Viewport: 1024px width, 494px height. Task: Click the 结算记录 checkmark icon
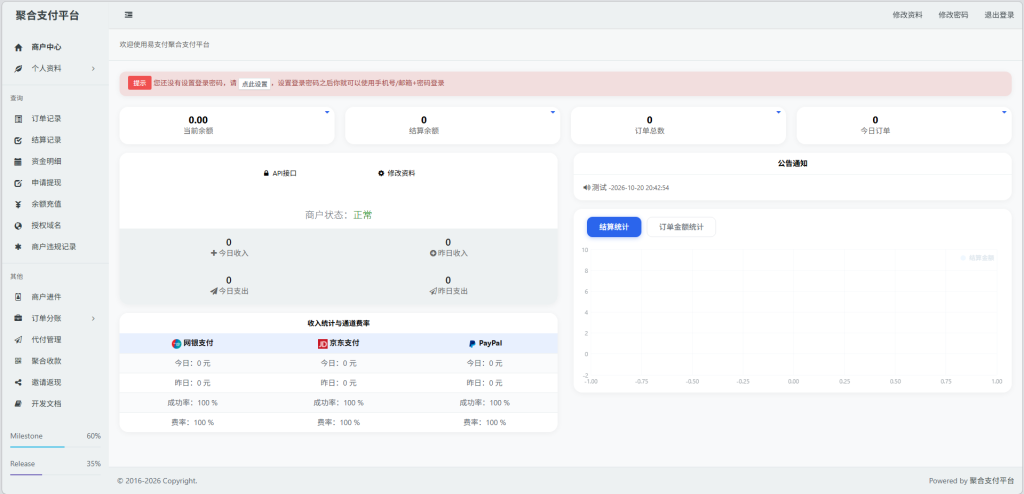point(18,140)
